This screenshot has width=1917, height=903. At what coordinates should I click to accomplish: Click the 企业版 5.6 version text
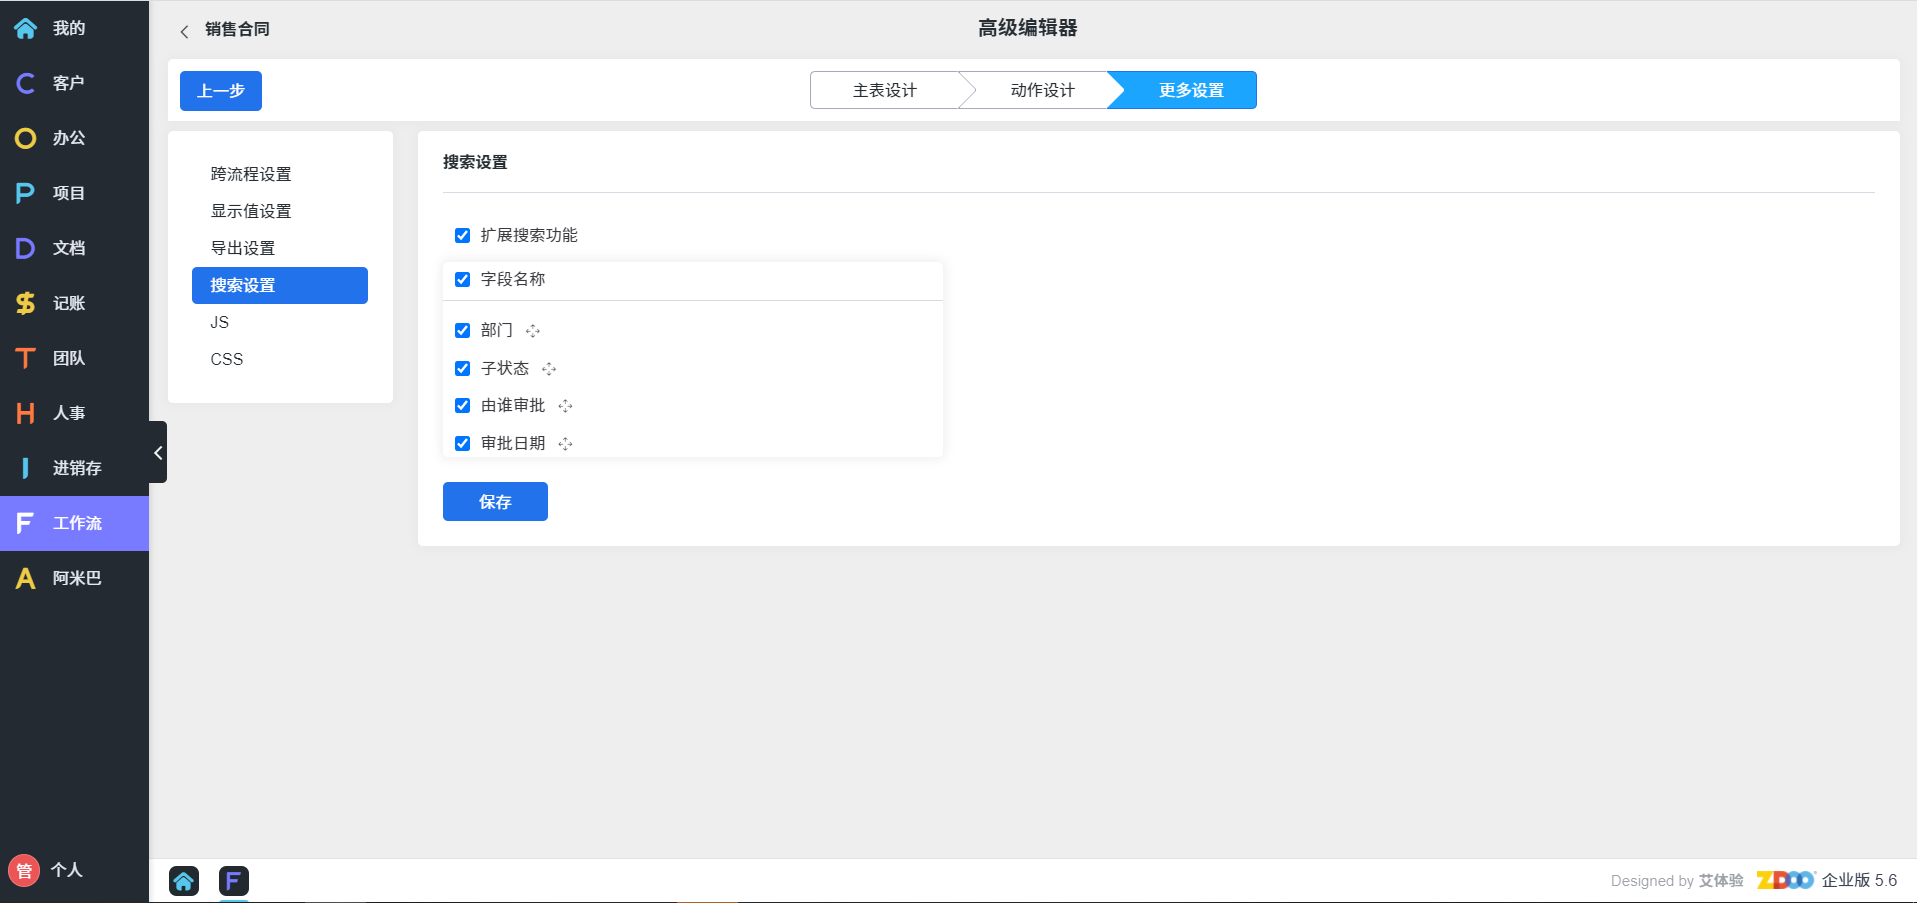click(x=1859, y=880)
